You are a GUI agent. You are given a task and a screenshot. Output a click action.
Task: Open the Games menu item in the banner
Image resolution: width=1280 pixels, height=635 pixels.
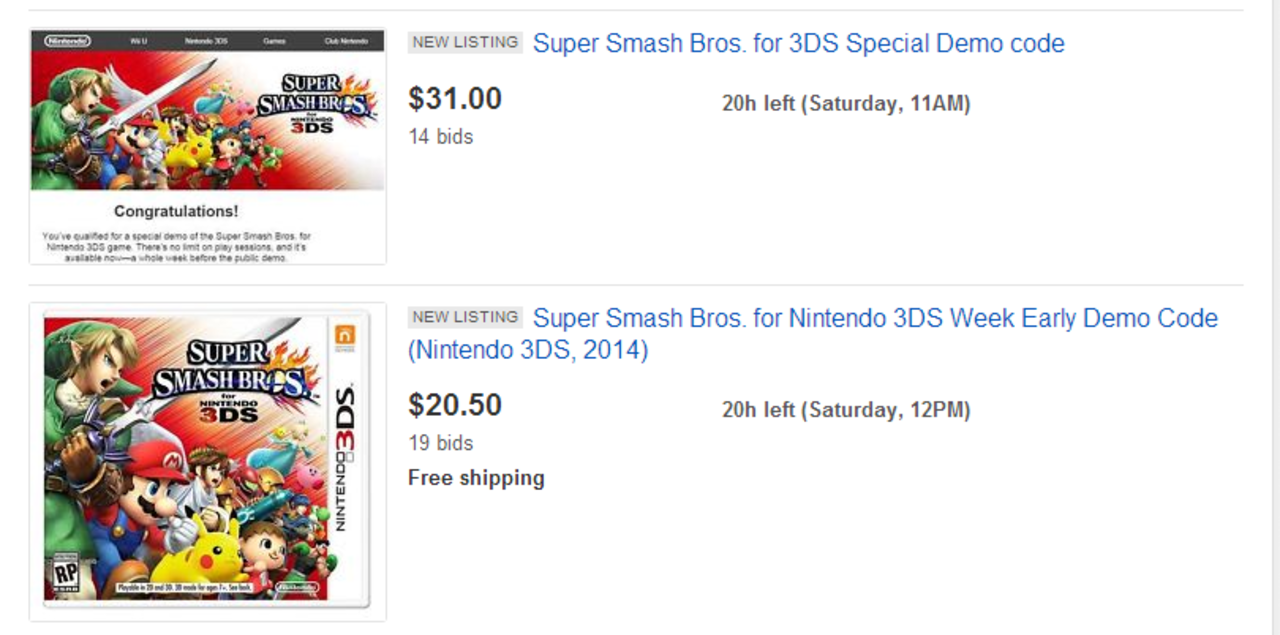(x=274, y=40)
